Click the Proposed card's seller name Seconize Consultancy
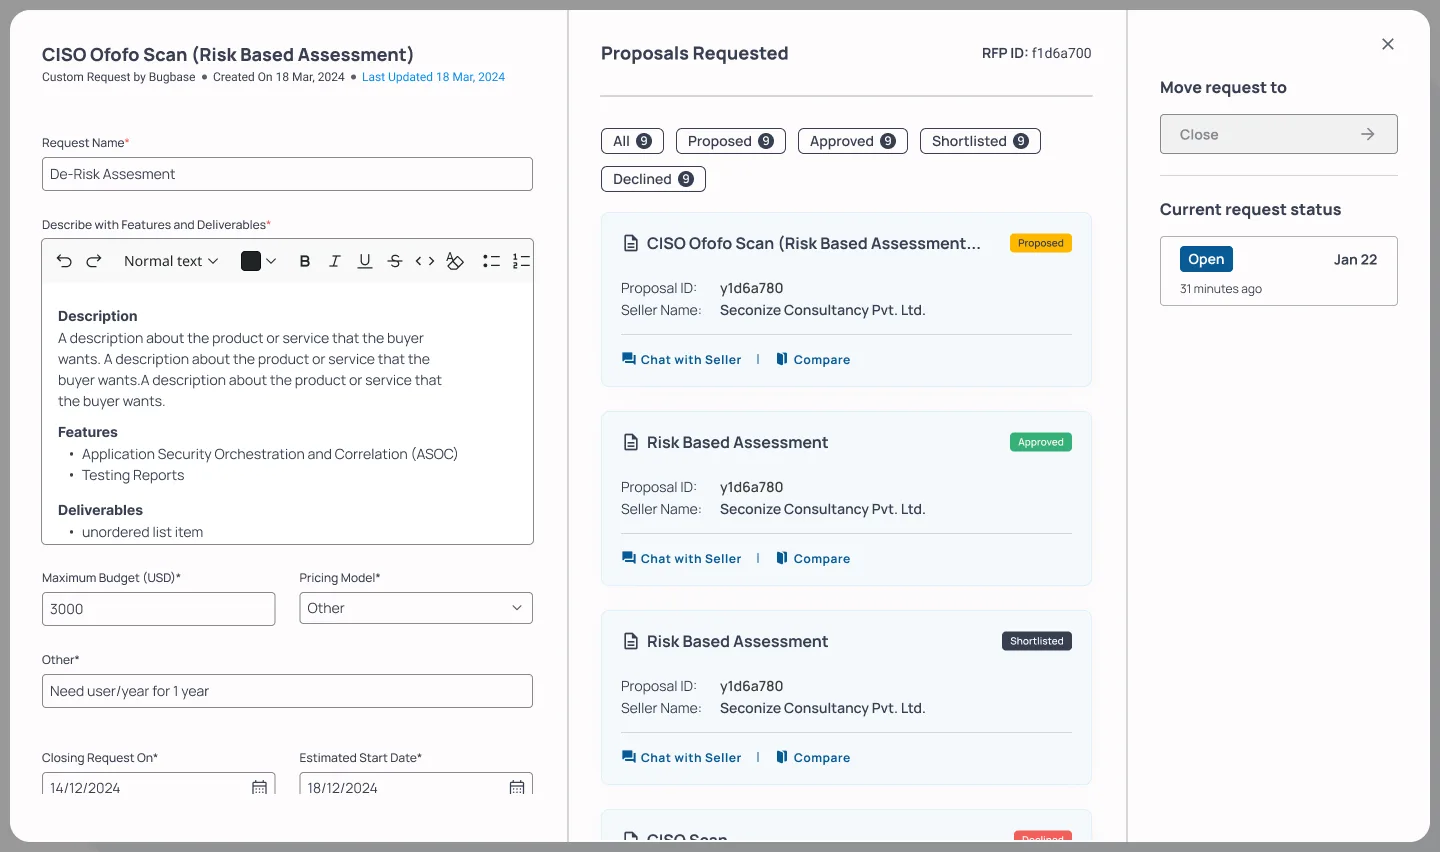This screenshot has width=1440, height=852. click(x=823, y=310)
